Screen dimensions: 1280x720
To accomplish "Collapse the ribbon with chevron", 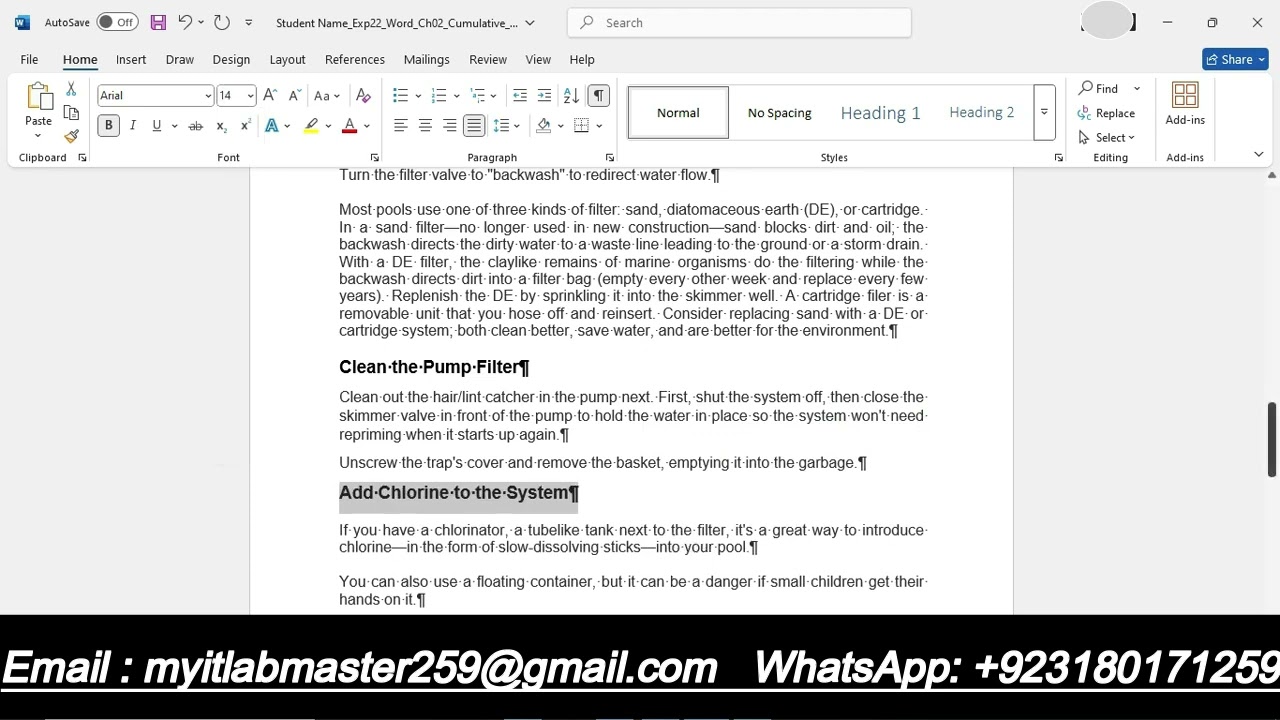I will click(1259, 155).
